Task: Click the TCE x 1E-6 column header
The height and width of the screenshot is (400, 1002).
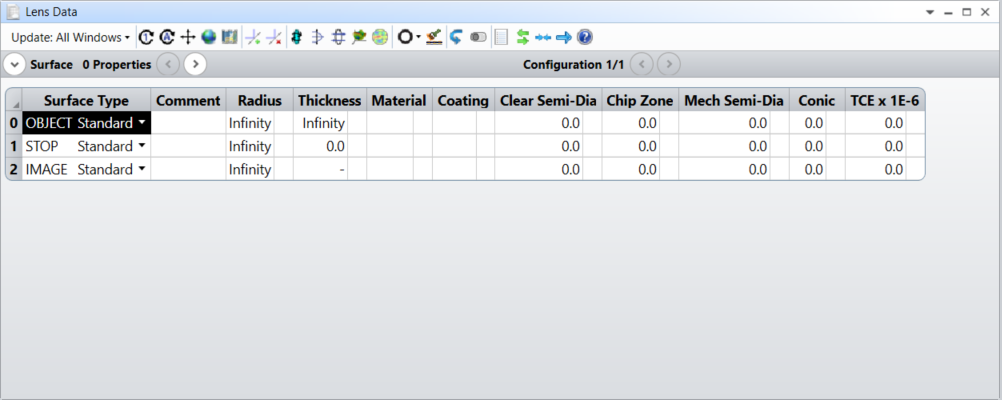Action: pyautogui.click(x=884, y=100)
